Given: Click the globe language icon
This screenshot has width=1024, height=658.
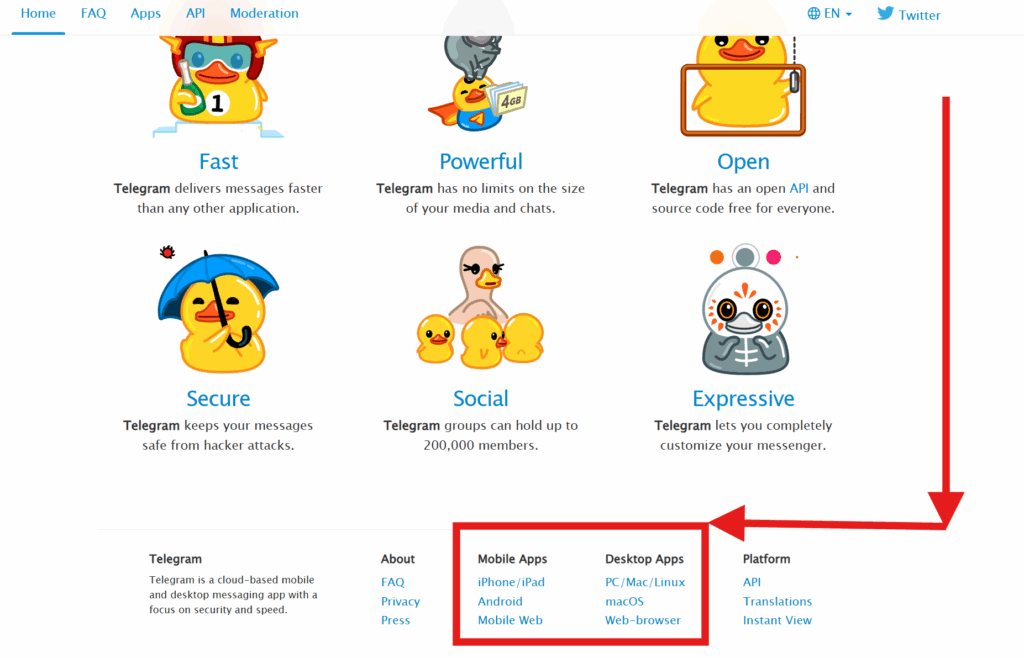Looking at the screenshot, I should click(814, 13).
